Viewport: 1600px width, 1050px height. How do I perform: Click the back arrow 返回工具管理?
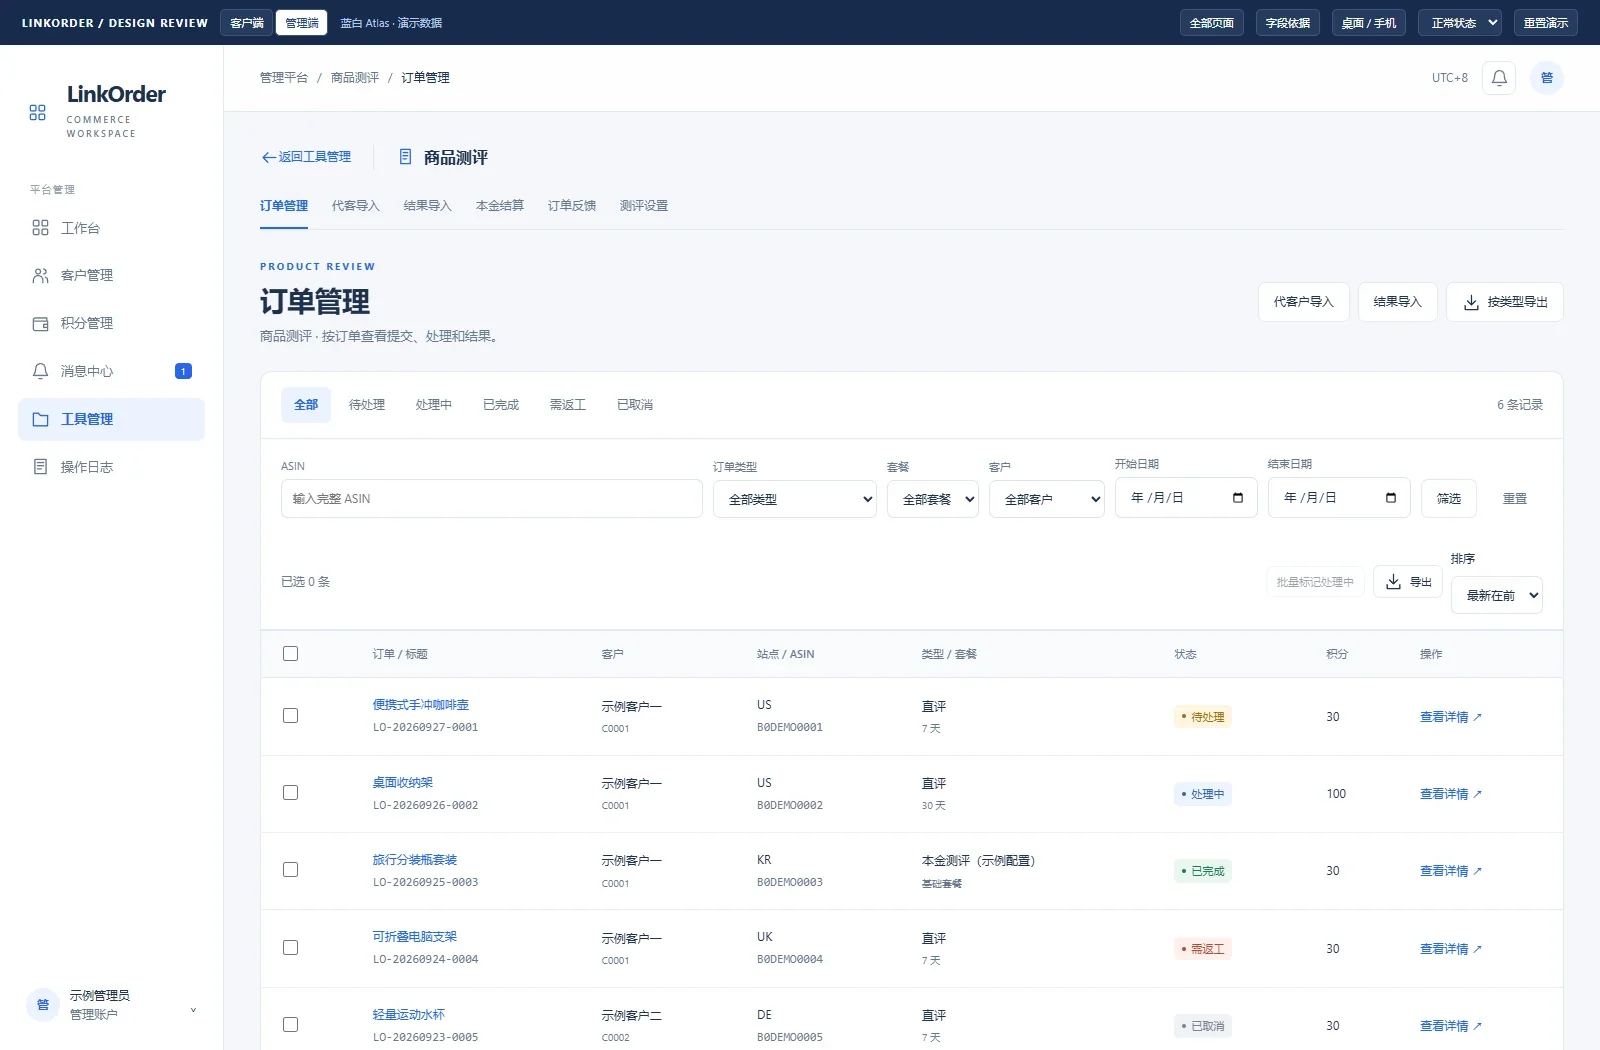(x=306, y=157)
